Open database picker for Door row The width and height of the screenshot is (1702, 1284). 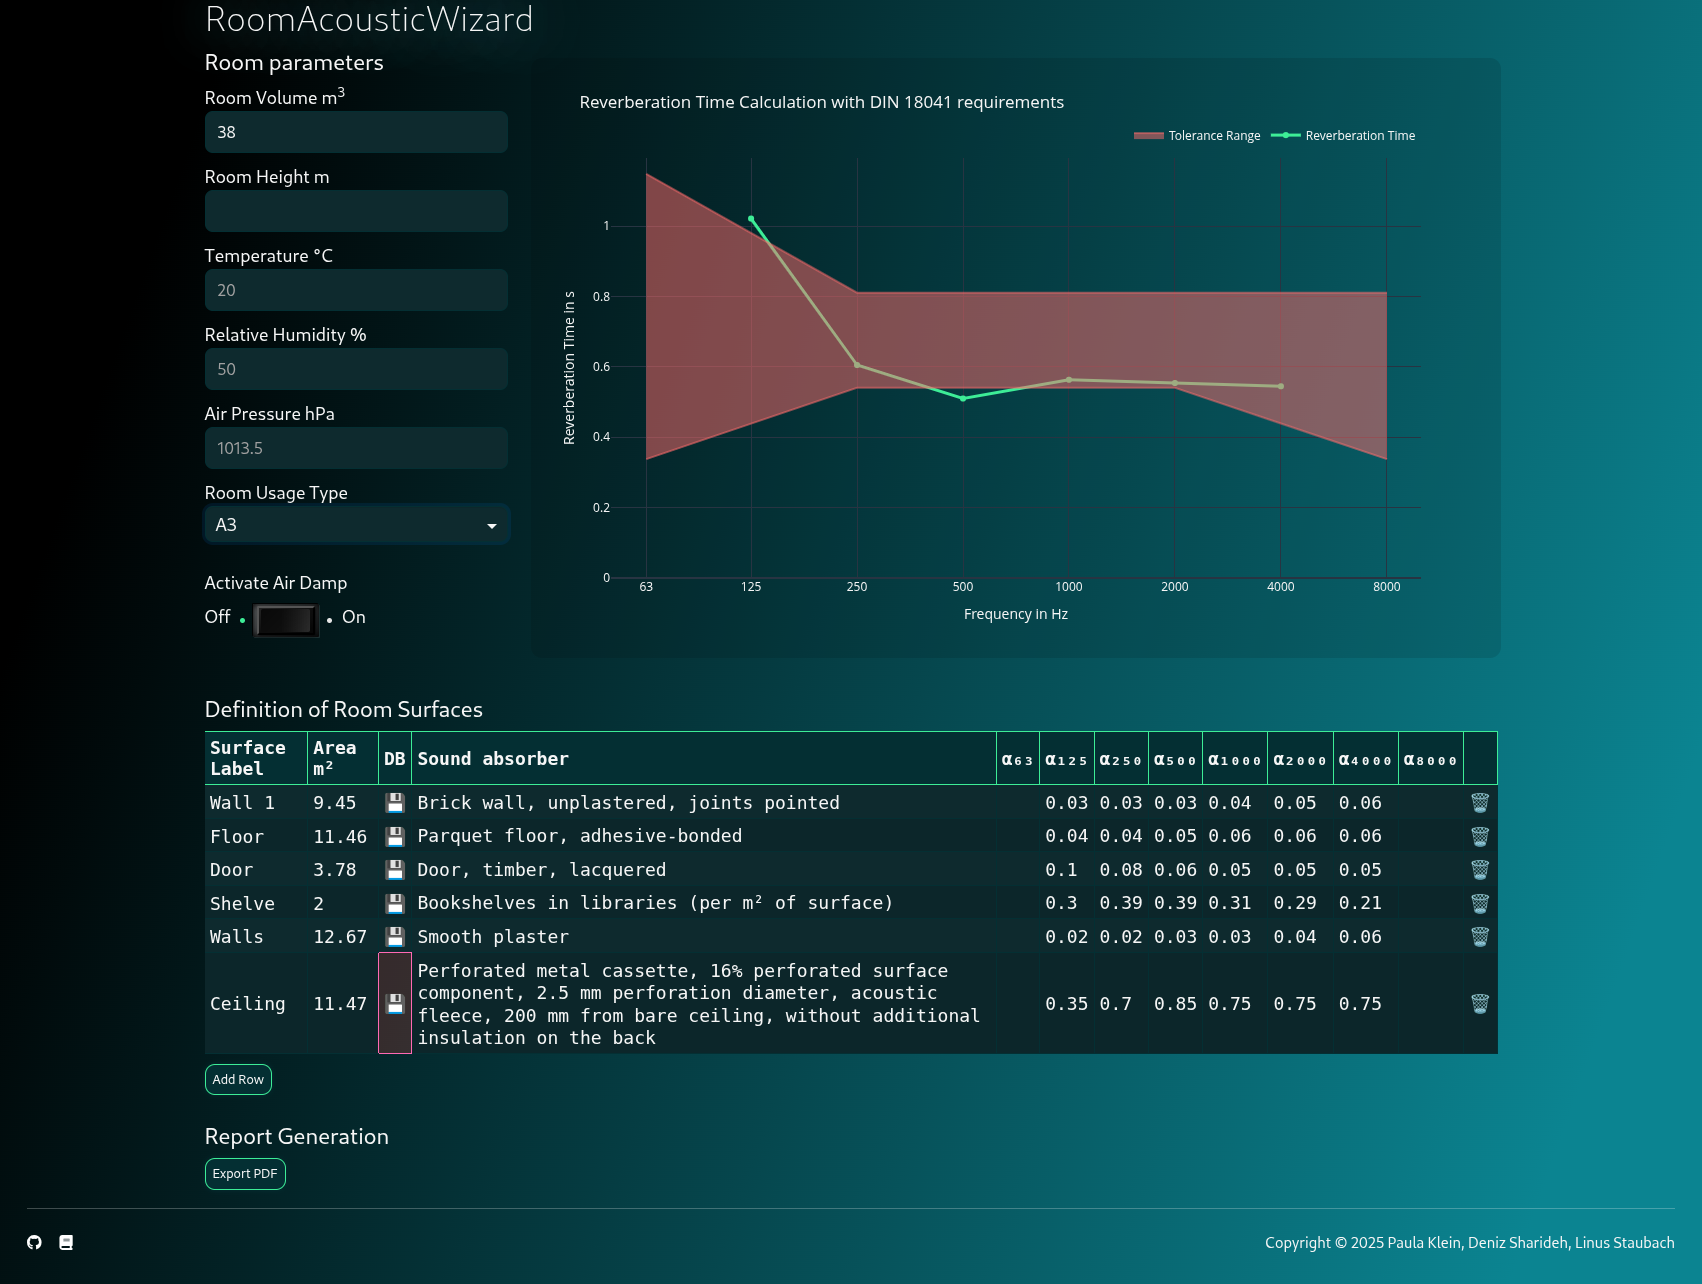tap(395, 870)
